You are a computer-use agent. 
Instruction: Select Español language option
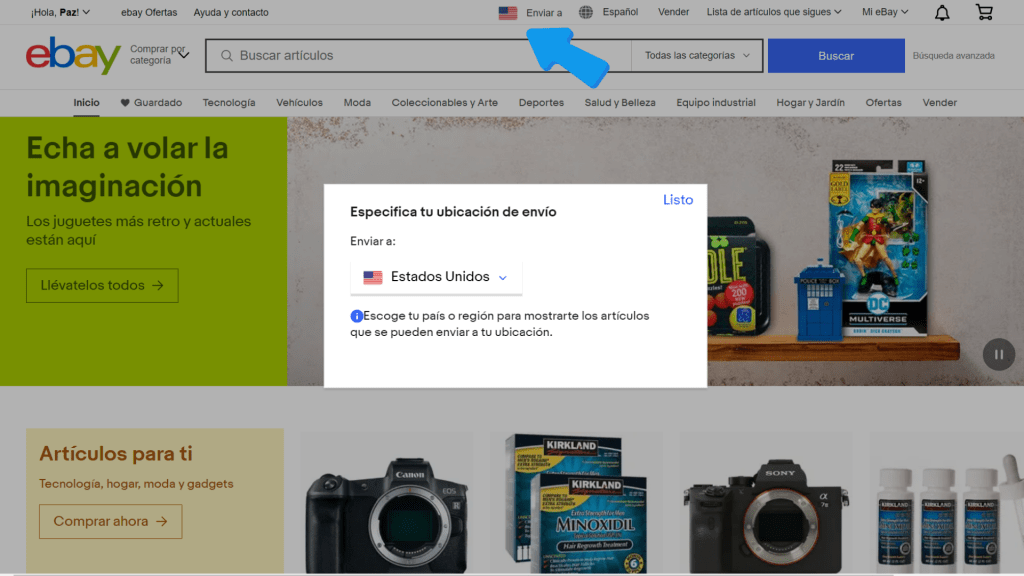pos(620,12)
